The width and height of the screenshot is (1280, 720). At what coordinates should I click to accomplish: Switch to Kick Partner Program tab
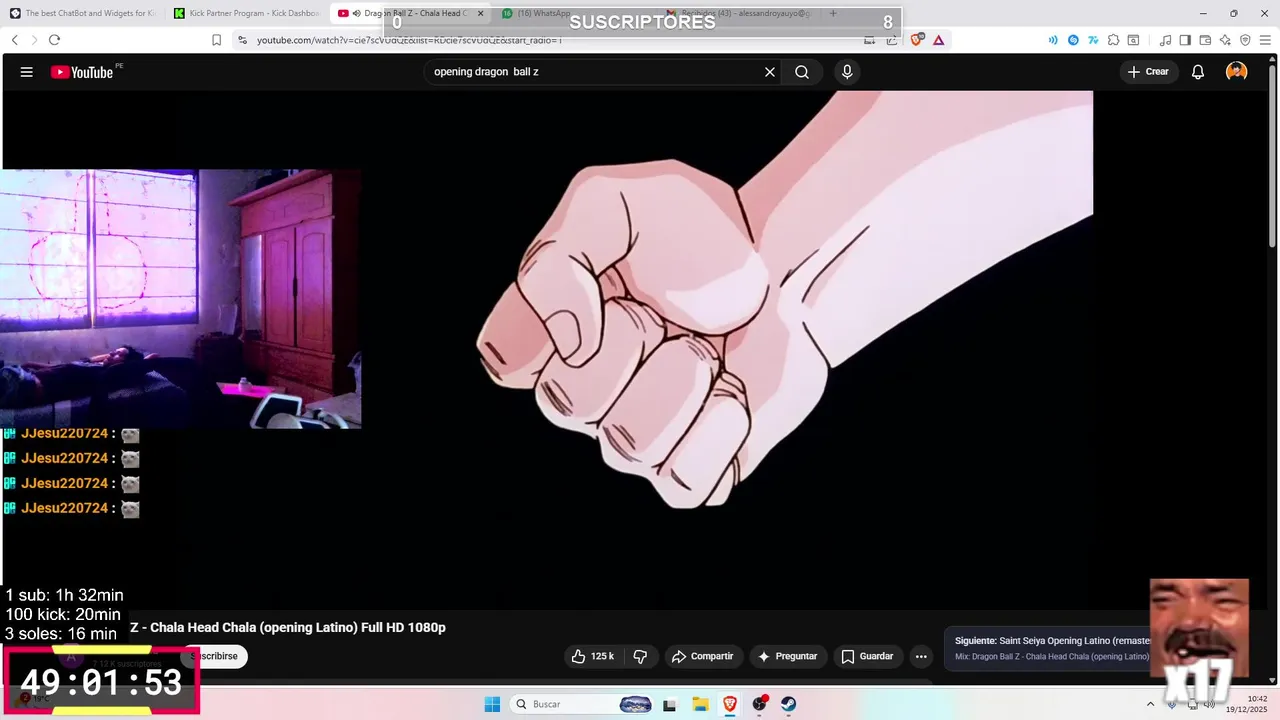click(x=246, y=13)
